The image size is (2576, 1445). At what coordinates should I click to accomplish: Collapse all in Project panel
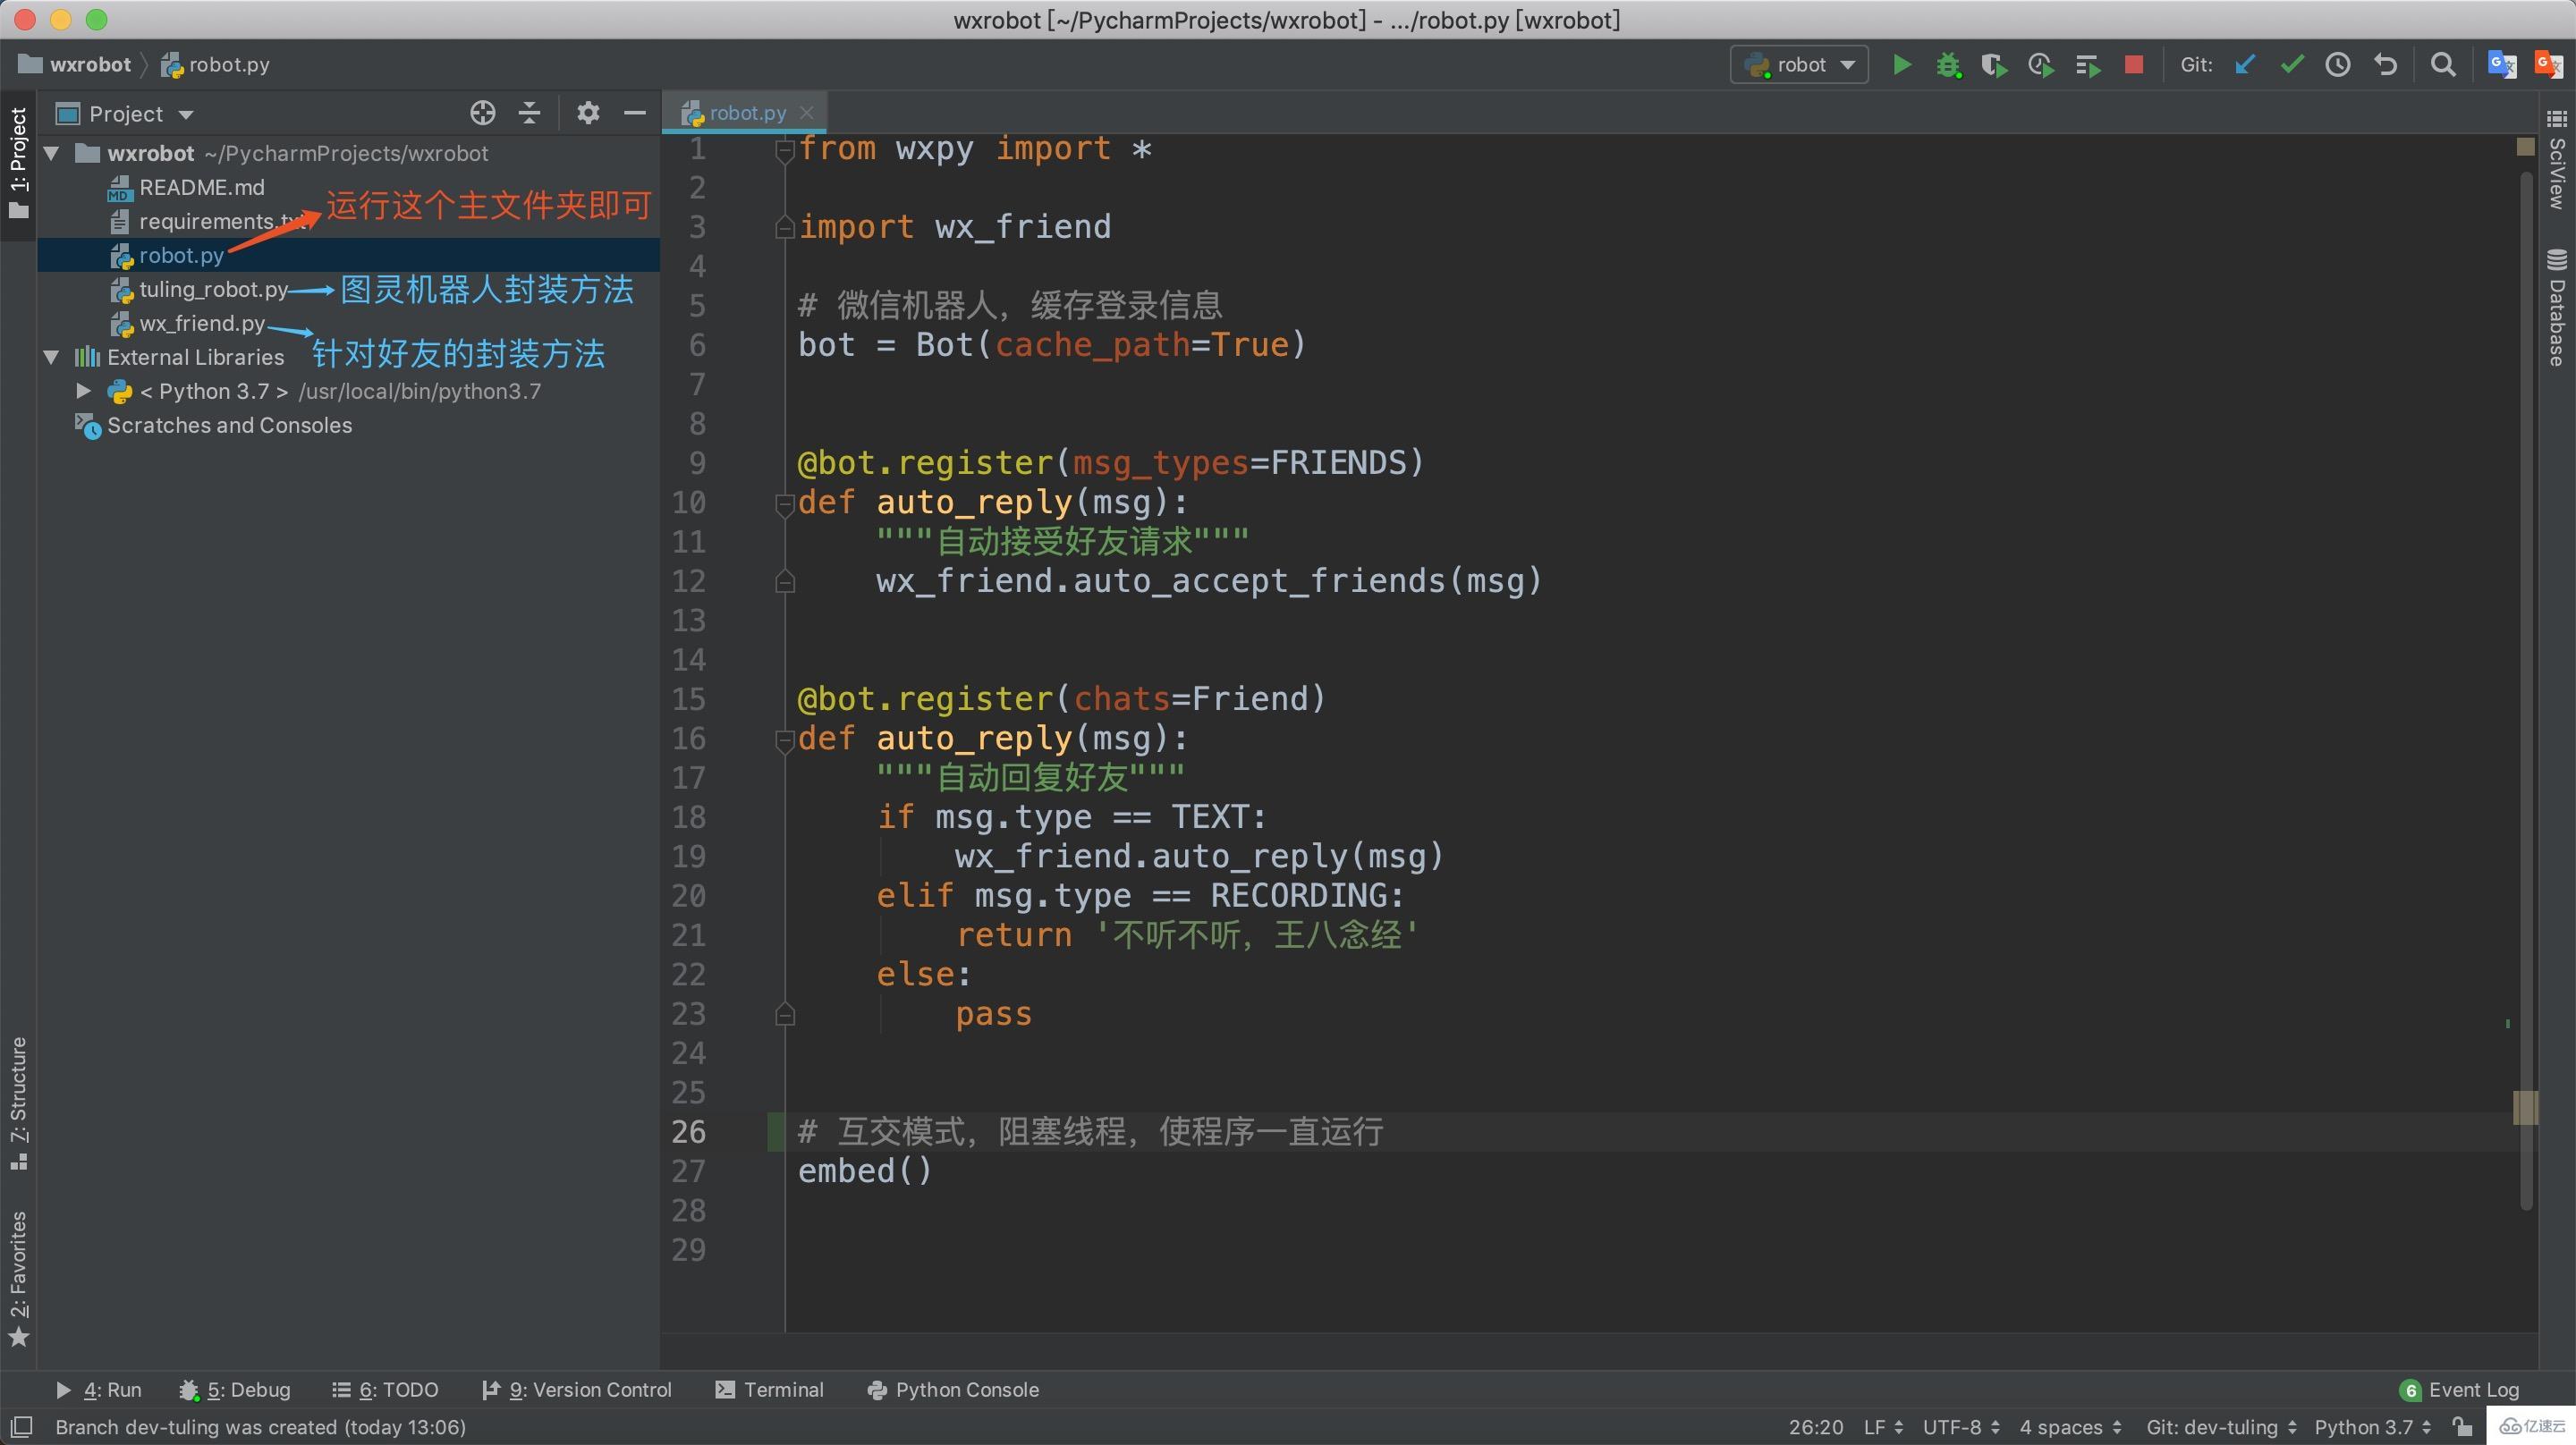[x=529, y=113]
